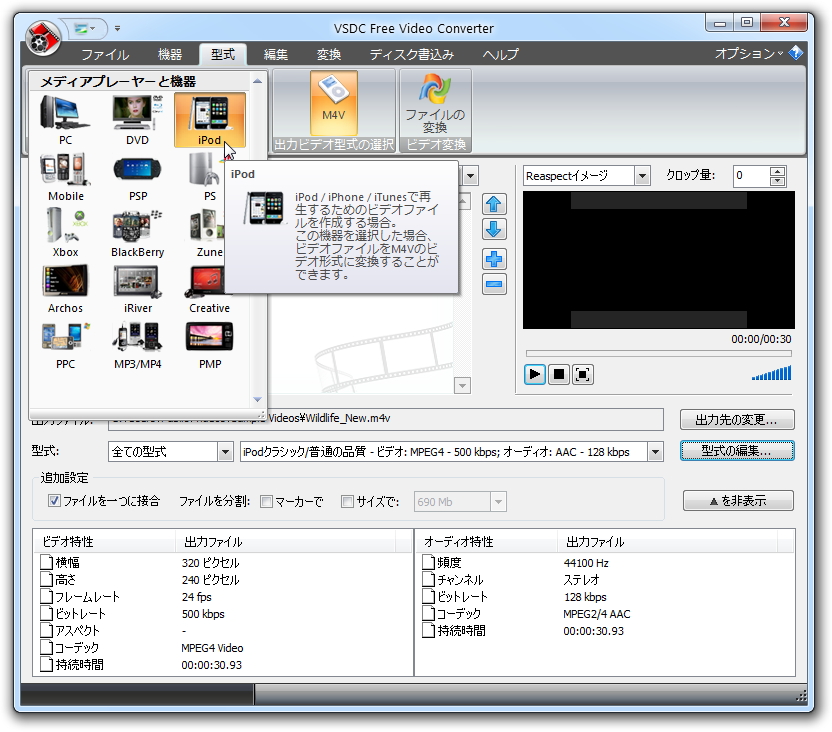
Task: Open the ディスク書込み tab
Action: point(412,55)
